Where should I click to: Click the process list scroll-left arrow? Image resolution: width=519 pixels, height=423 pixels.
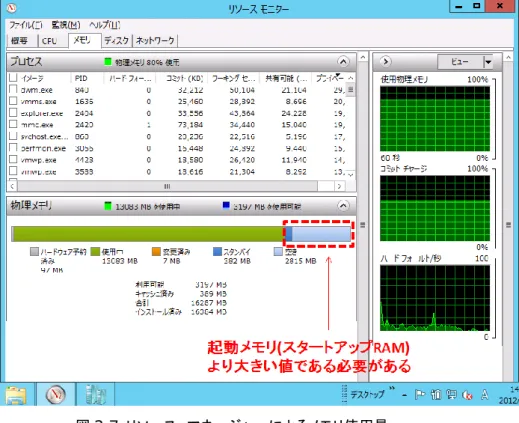coord(12,186)
